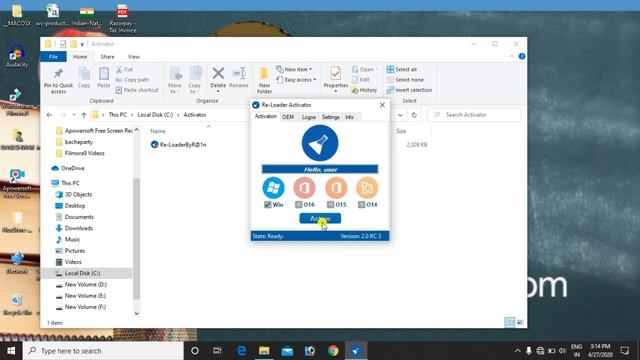Tick the O16 checkbox
The height and width of the screenshot is (360, 640).
click(299, 204)
